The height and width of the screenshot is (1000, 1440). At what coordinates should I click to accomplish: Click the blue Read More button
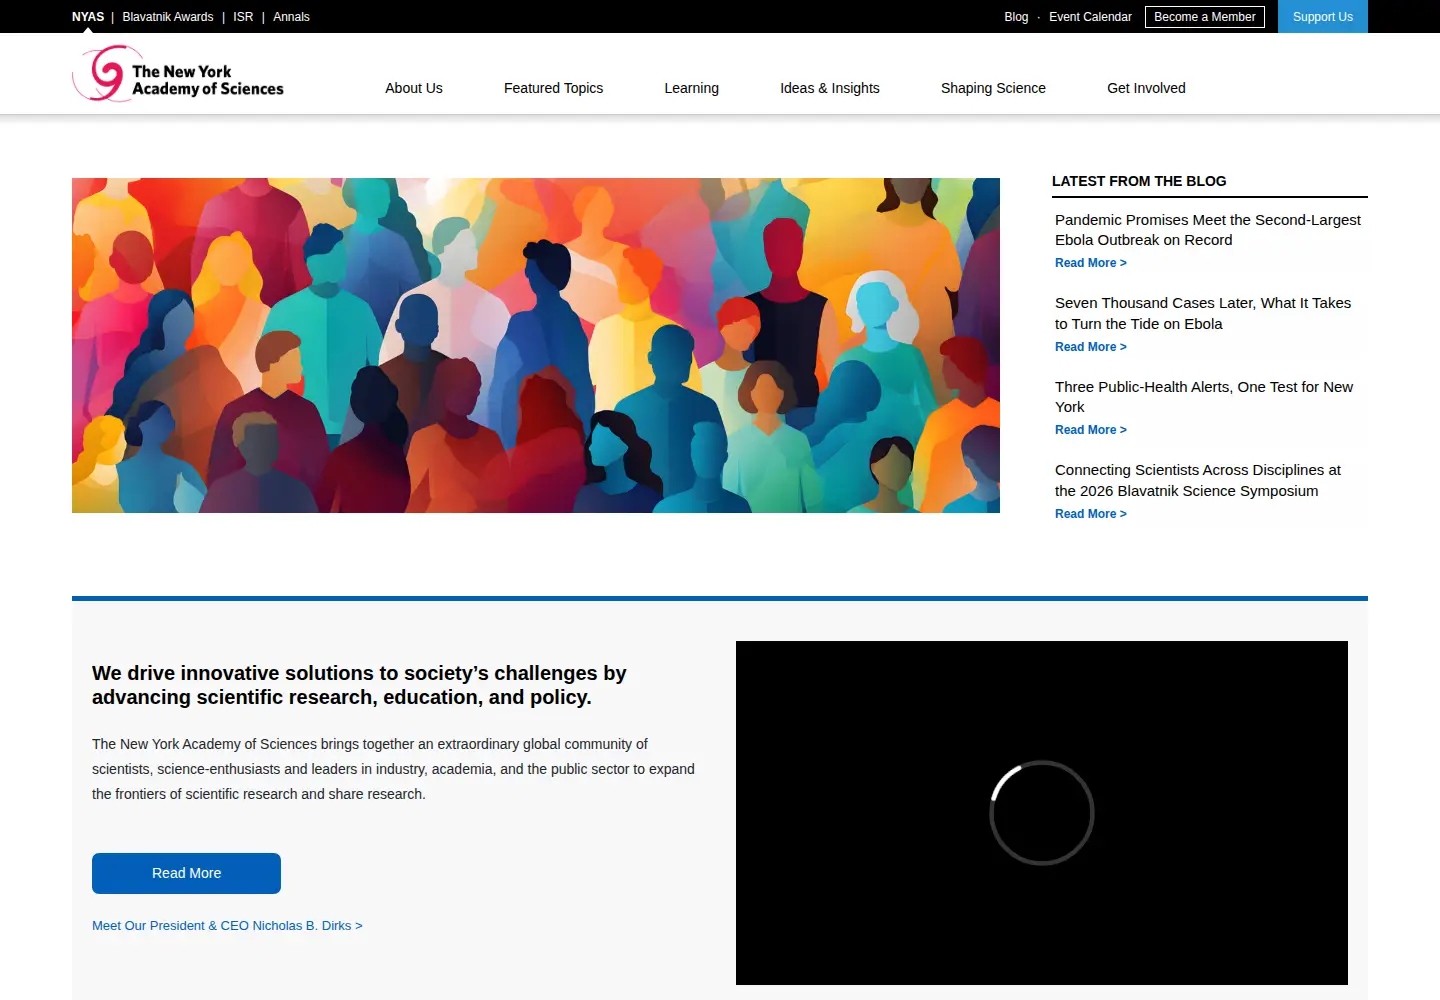[x=186, y=873]
